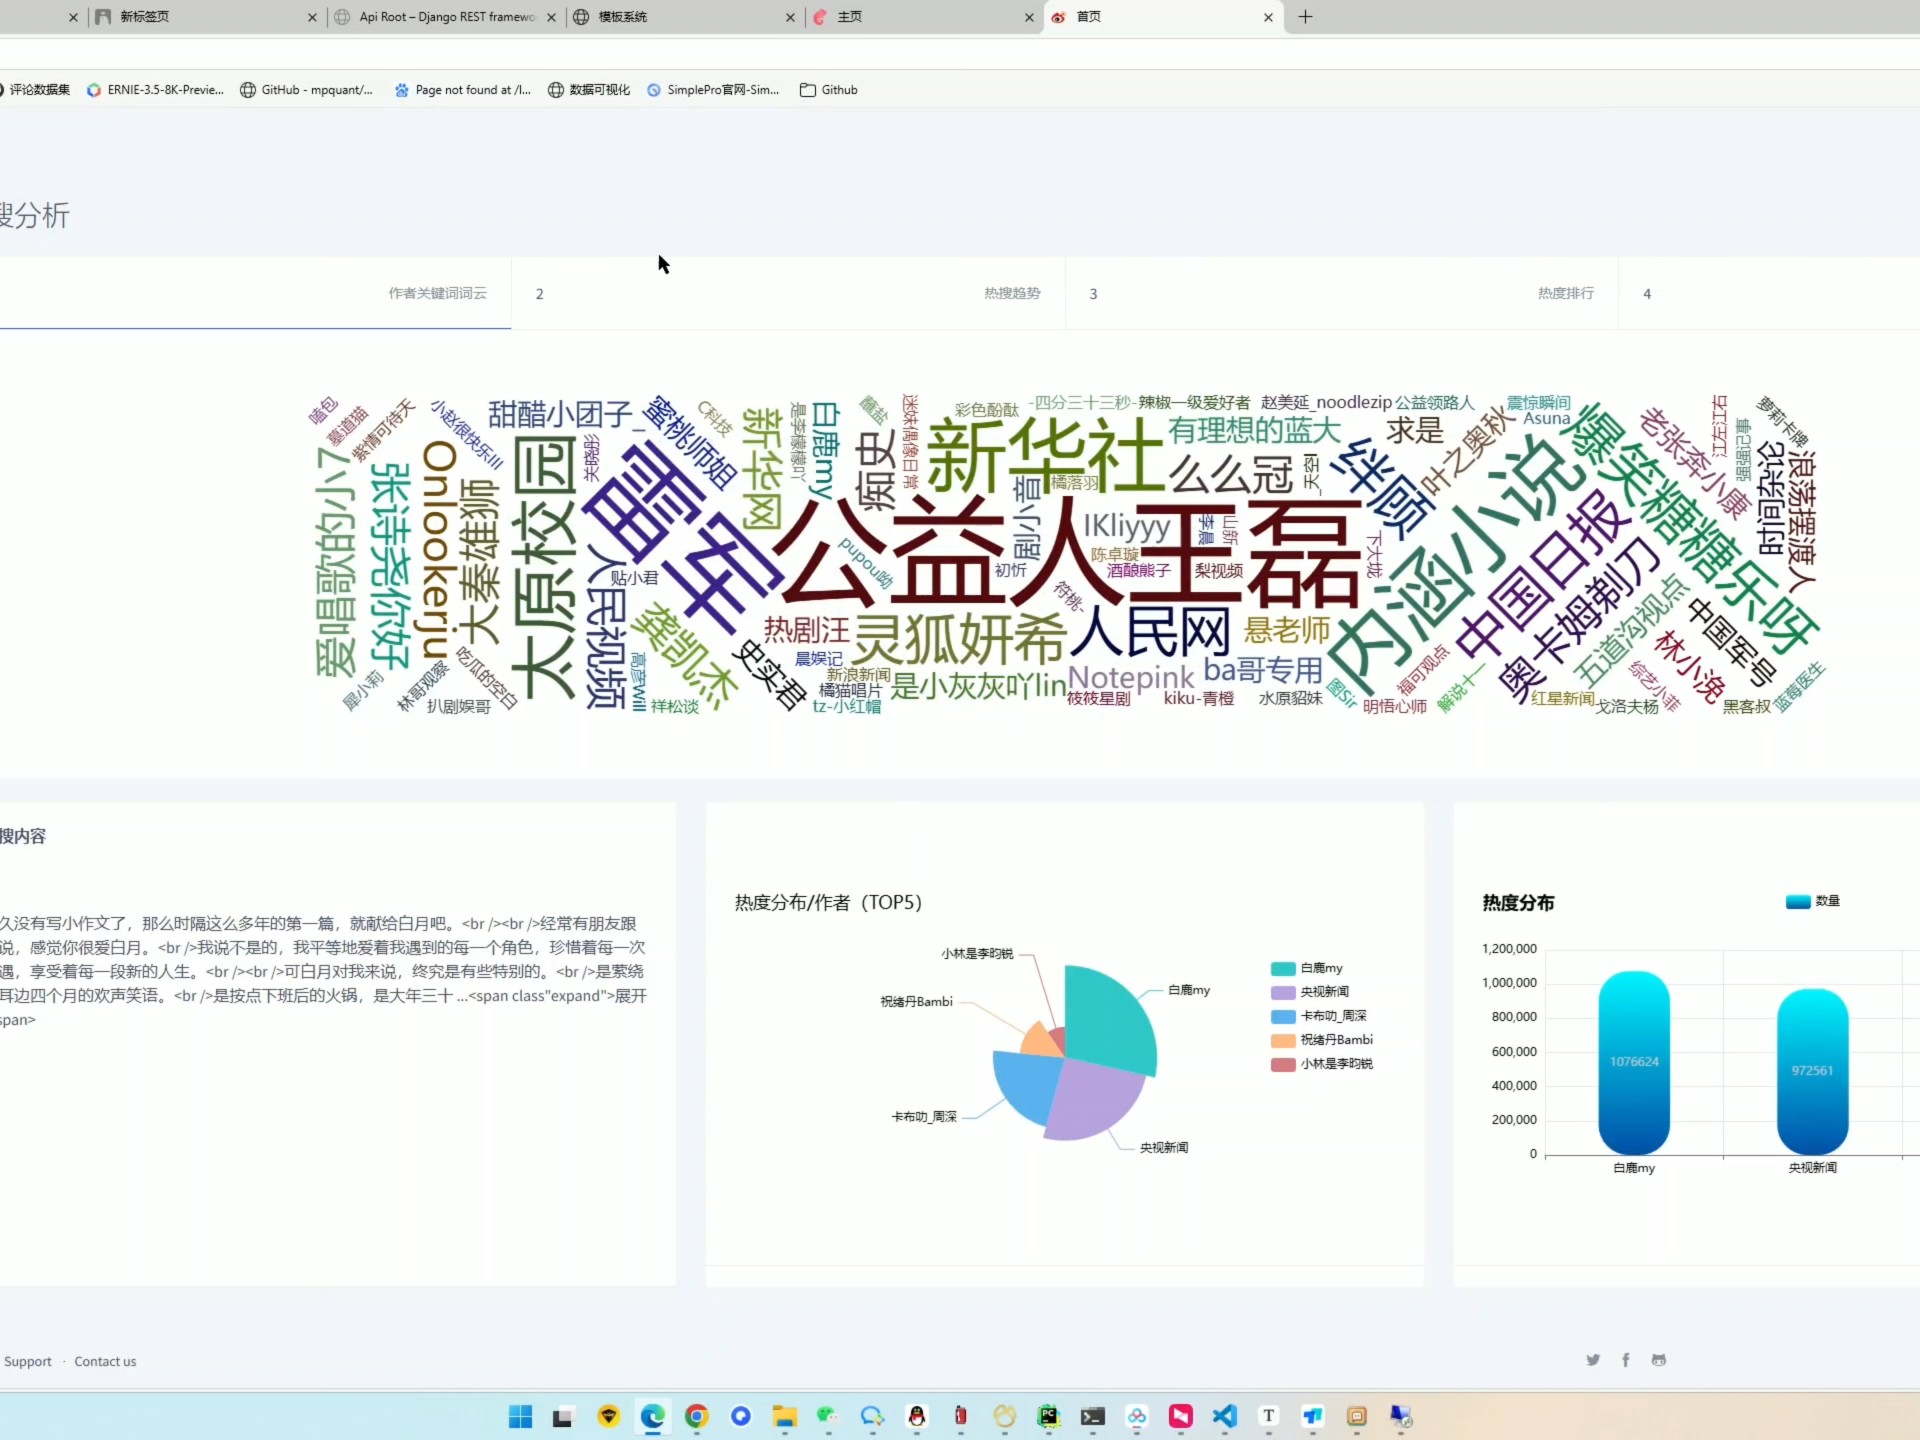Image resolution: width=1920 pixels, height=1440 pixels.
Task: Click the 展开 expand text in content
Action: [x=631, y=996]
